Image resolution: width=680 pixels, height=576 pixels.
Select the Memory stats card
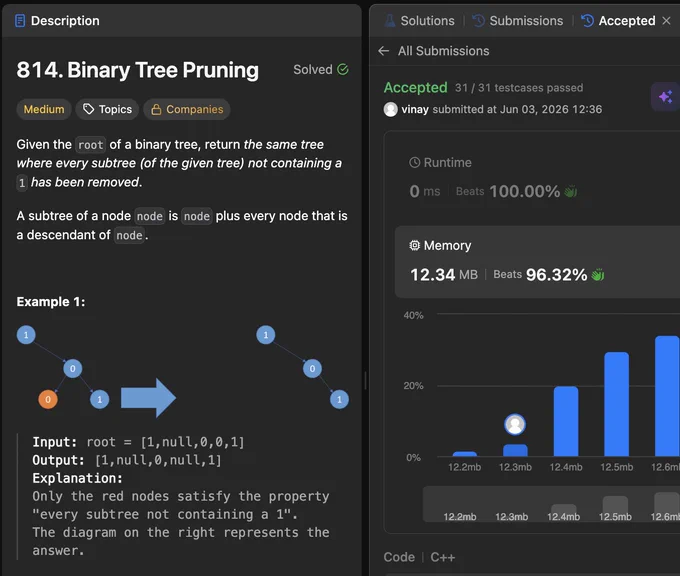tap(537, 262)
